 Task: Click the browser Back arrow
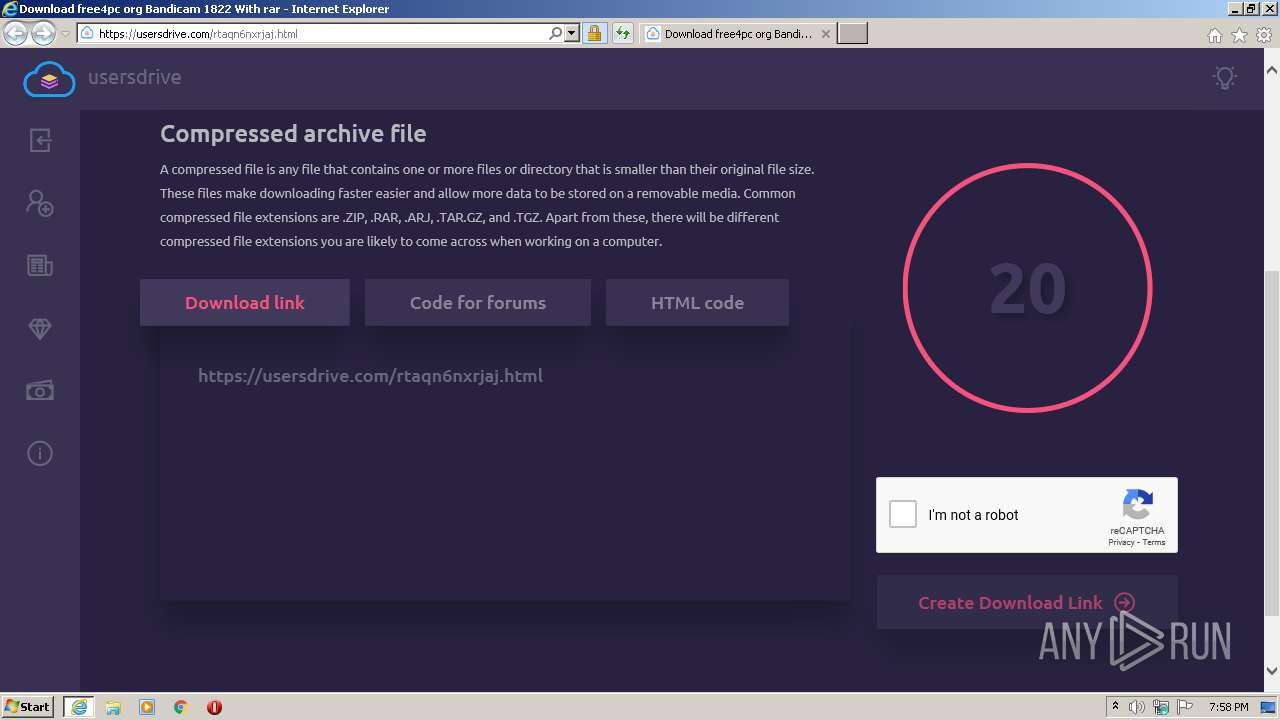[x=16, y=33]
